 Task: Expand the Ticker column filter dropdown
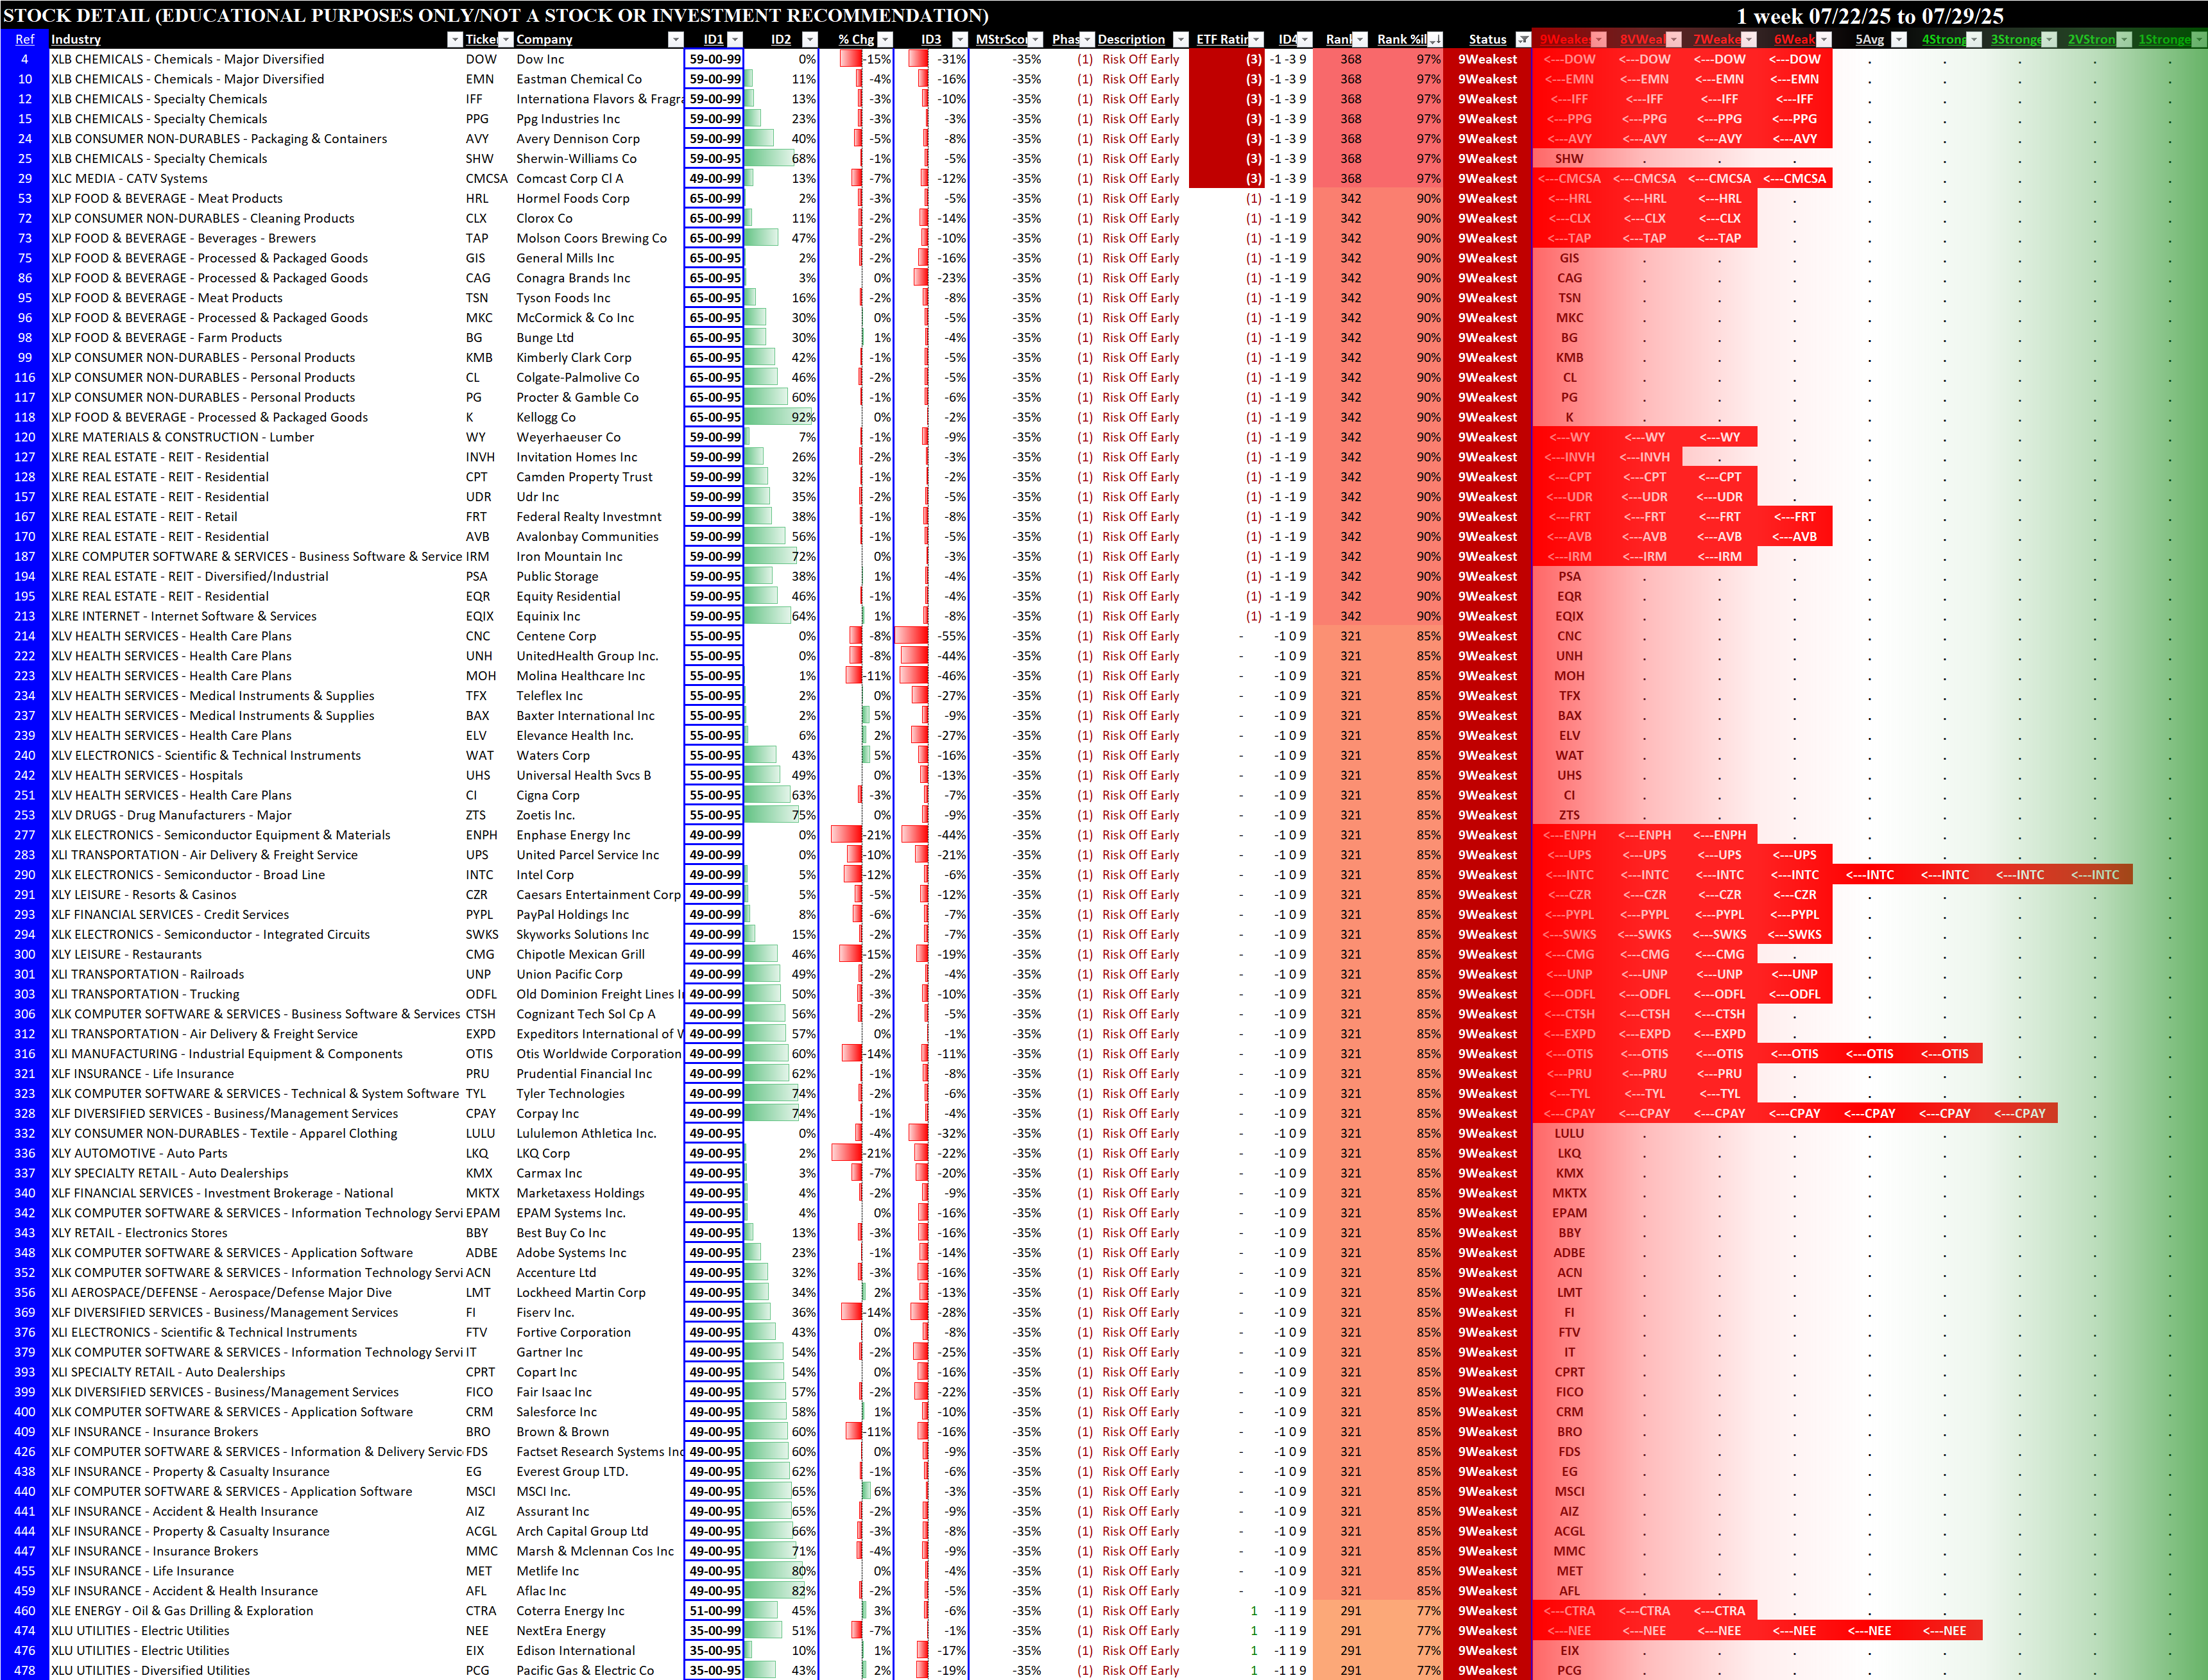[505, 39]
